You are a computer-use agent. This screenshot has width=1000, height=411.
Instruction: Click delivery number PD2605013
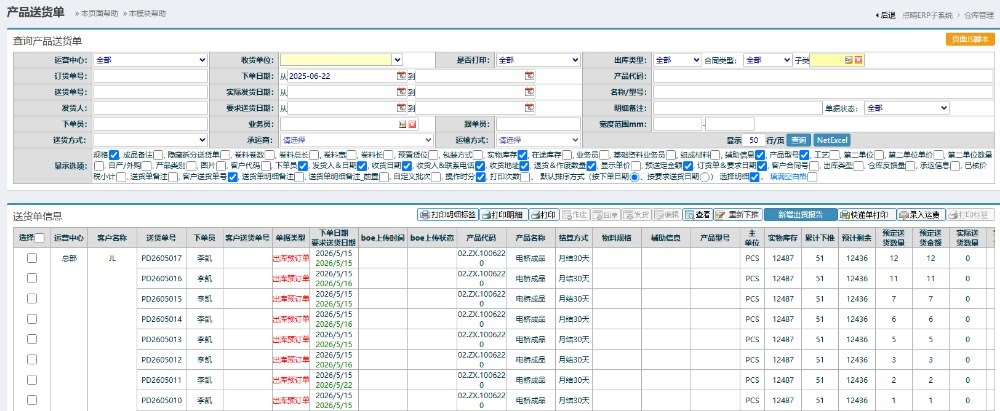(161, 339)
